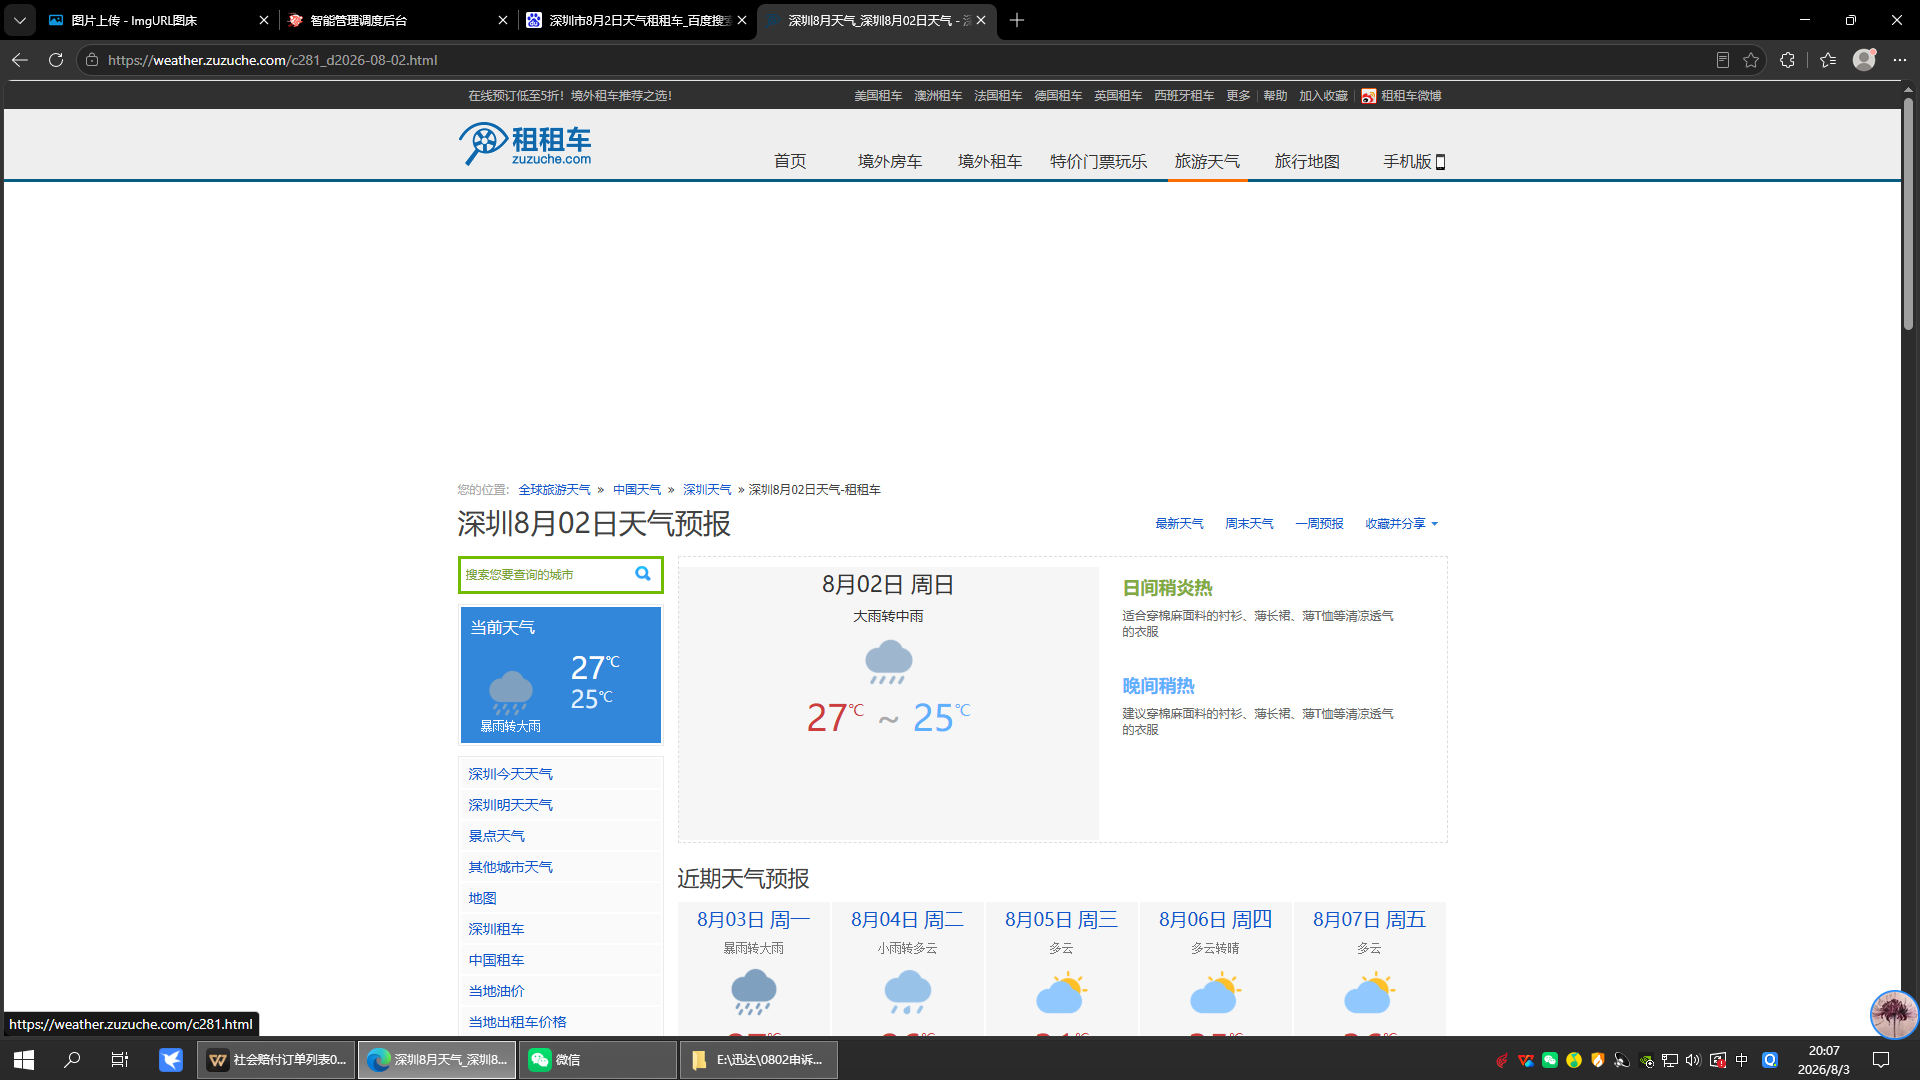This screenshot has height=1080, width=1920.
Task: Open 境外租车 navigation item
Action: tap(990, 161)
